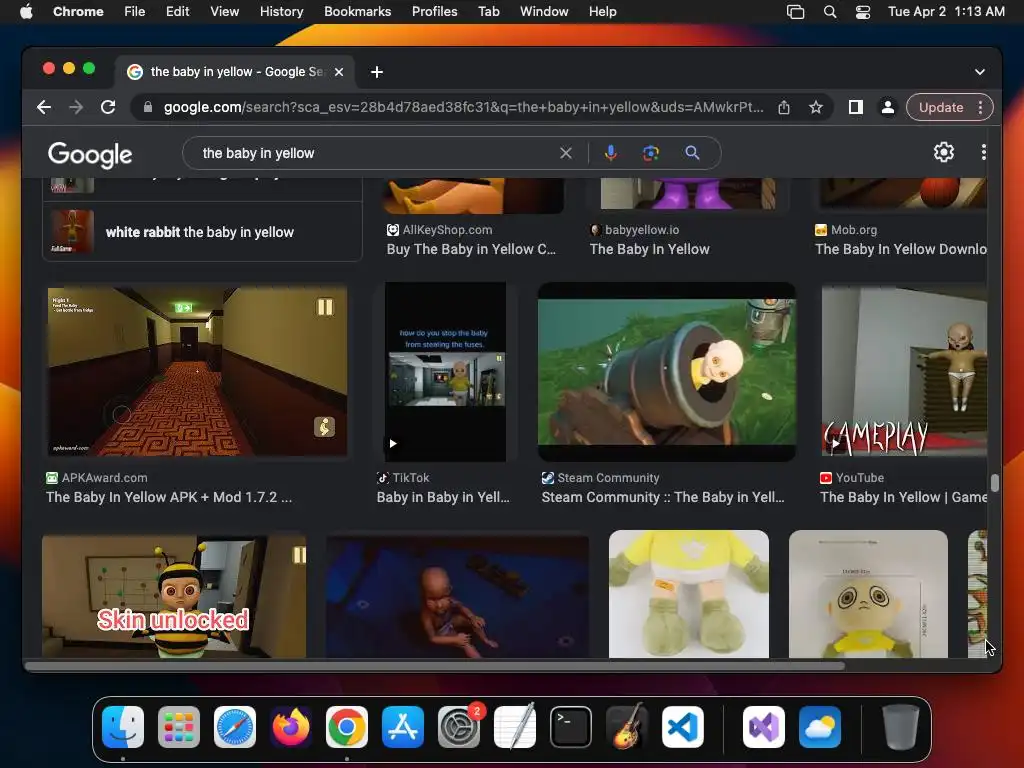
Task: Open Terminal from the Dock
Action: point(571,727)
